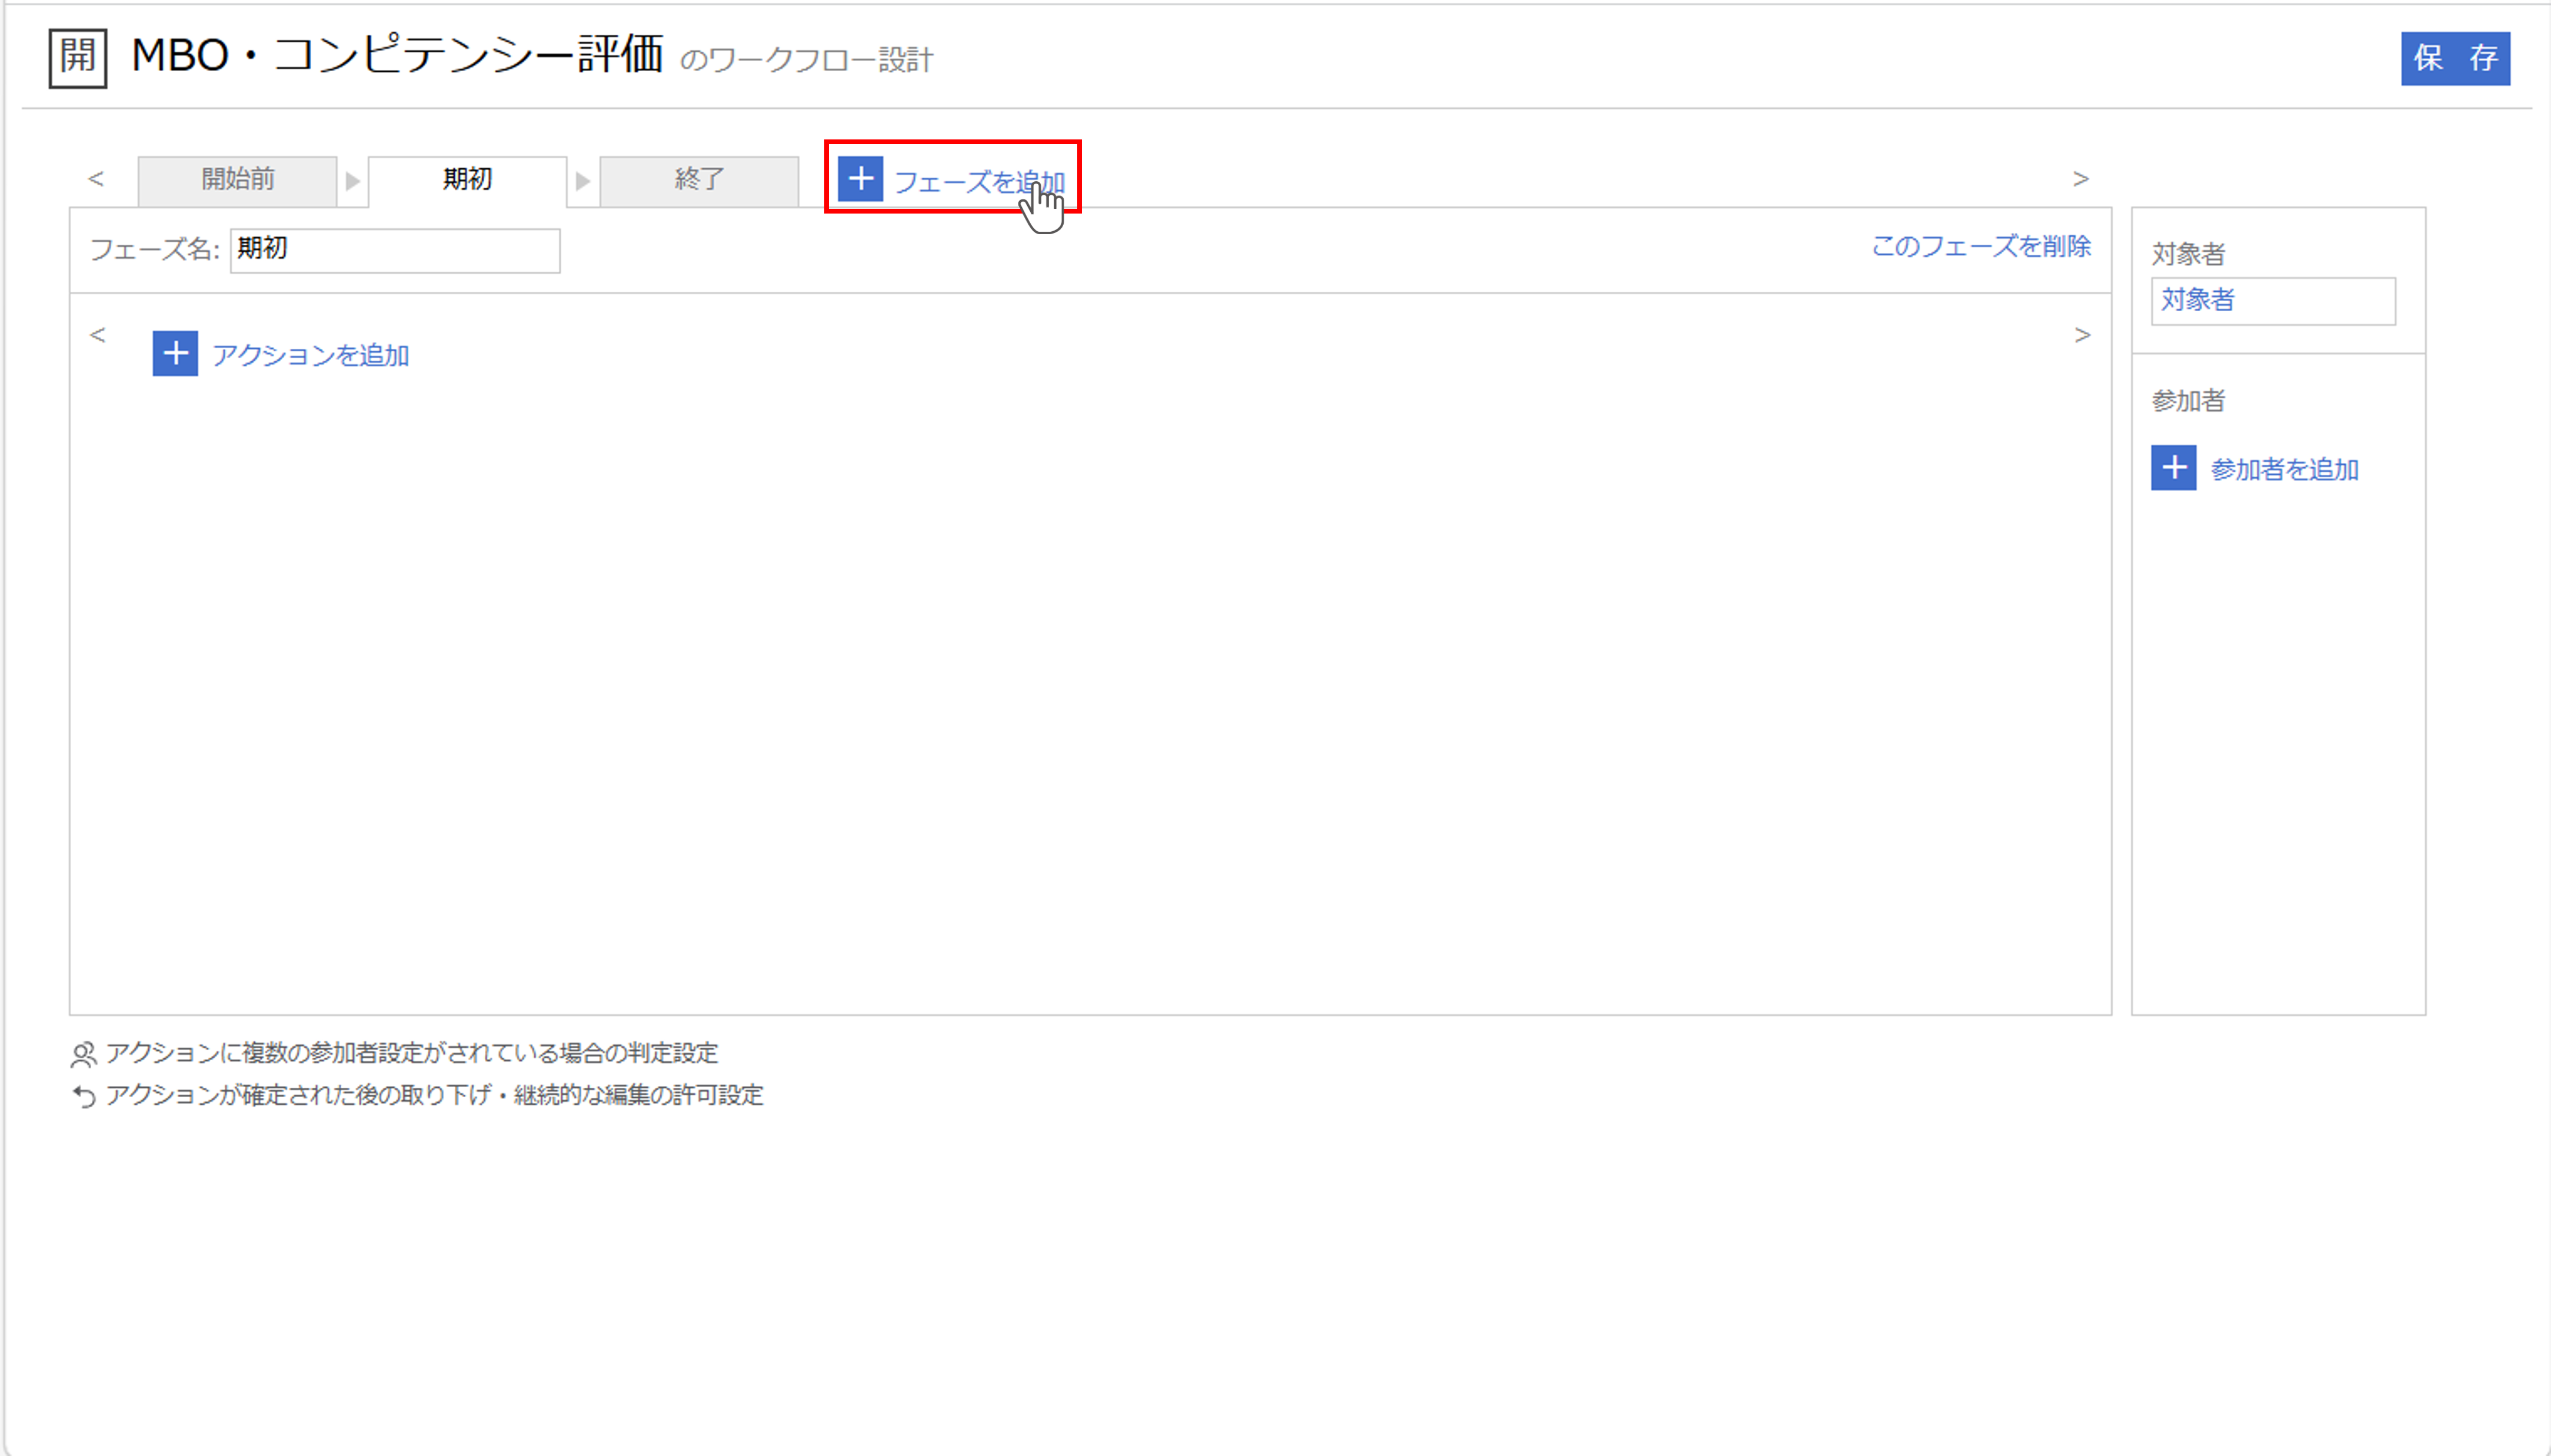Click the plus icon for フェーズを追加
2551x1456 pixels.
pos(860,179)
